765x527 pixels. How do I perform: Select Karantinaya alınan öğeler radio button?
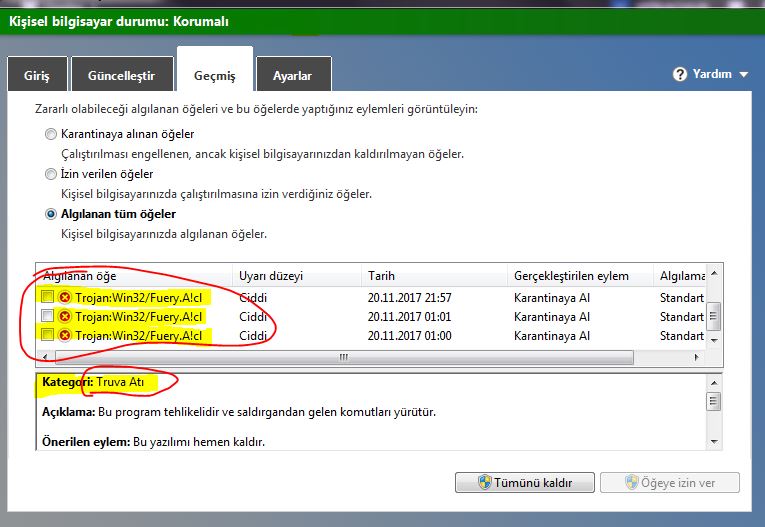tap(51, 134)
